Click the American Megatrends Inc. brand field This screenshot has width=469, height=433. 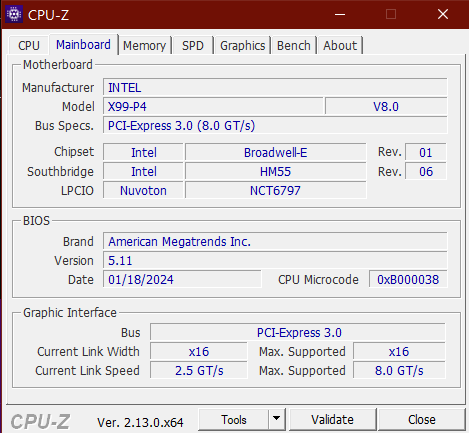275,242
